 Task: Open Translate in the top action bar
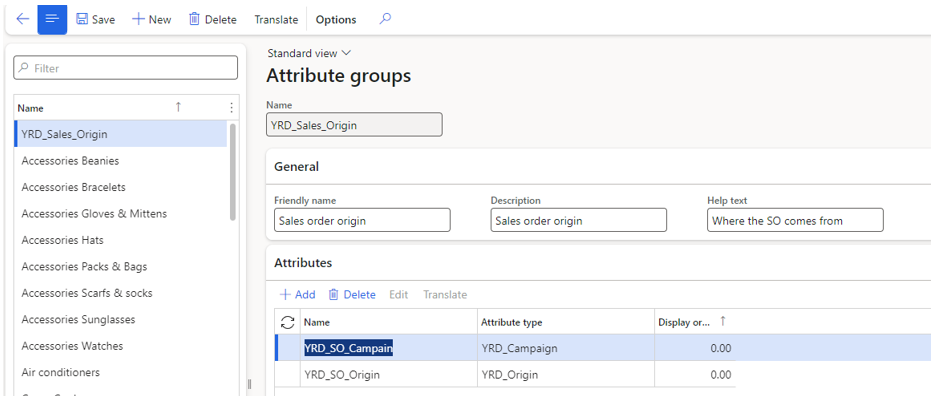click(x=276, y=20)
